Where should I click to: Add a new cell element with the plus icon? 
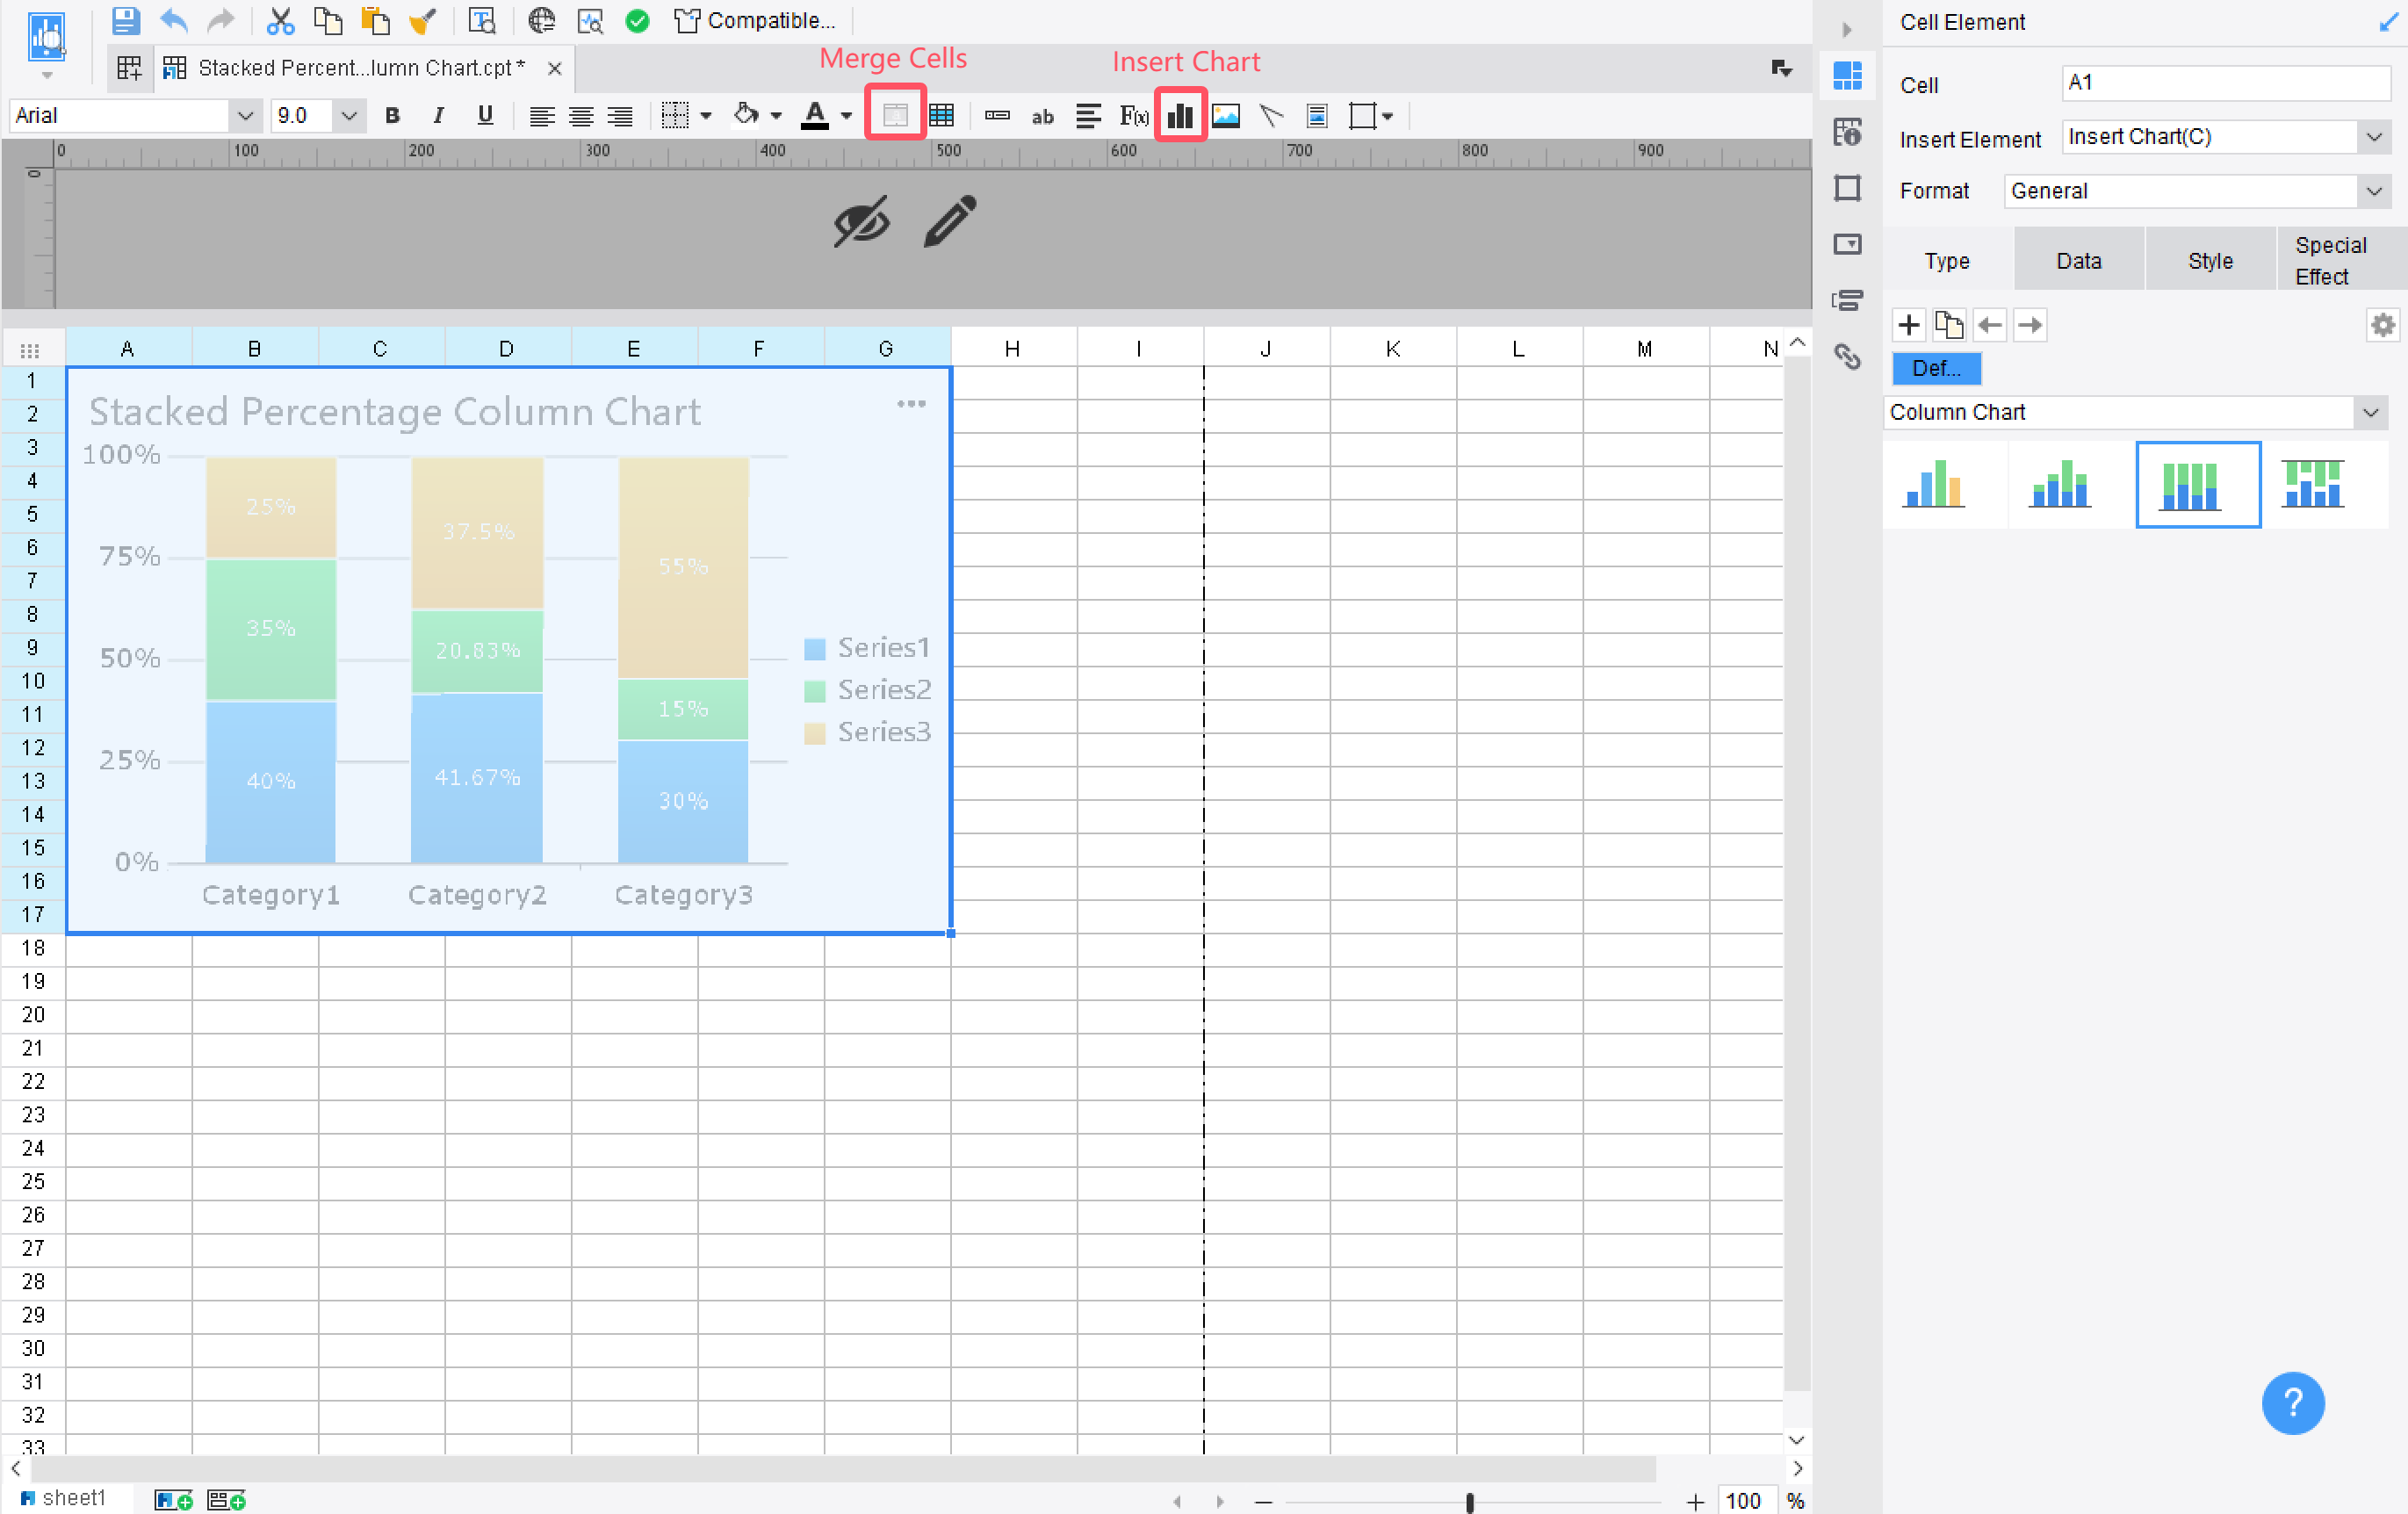point(1908,324)
